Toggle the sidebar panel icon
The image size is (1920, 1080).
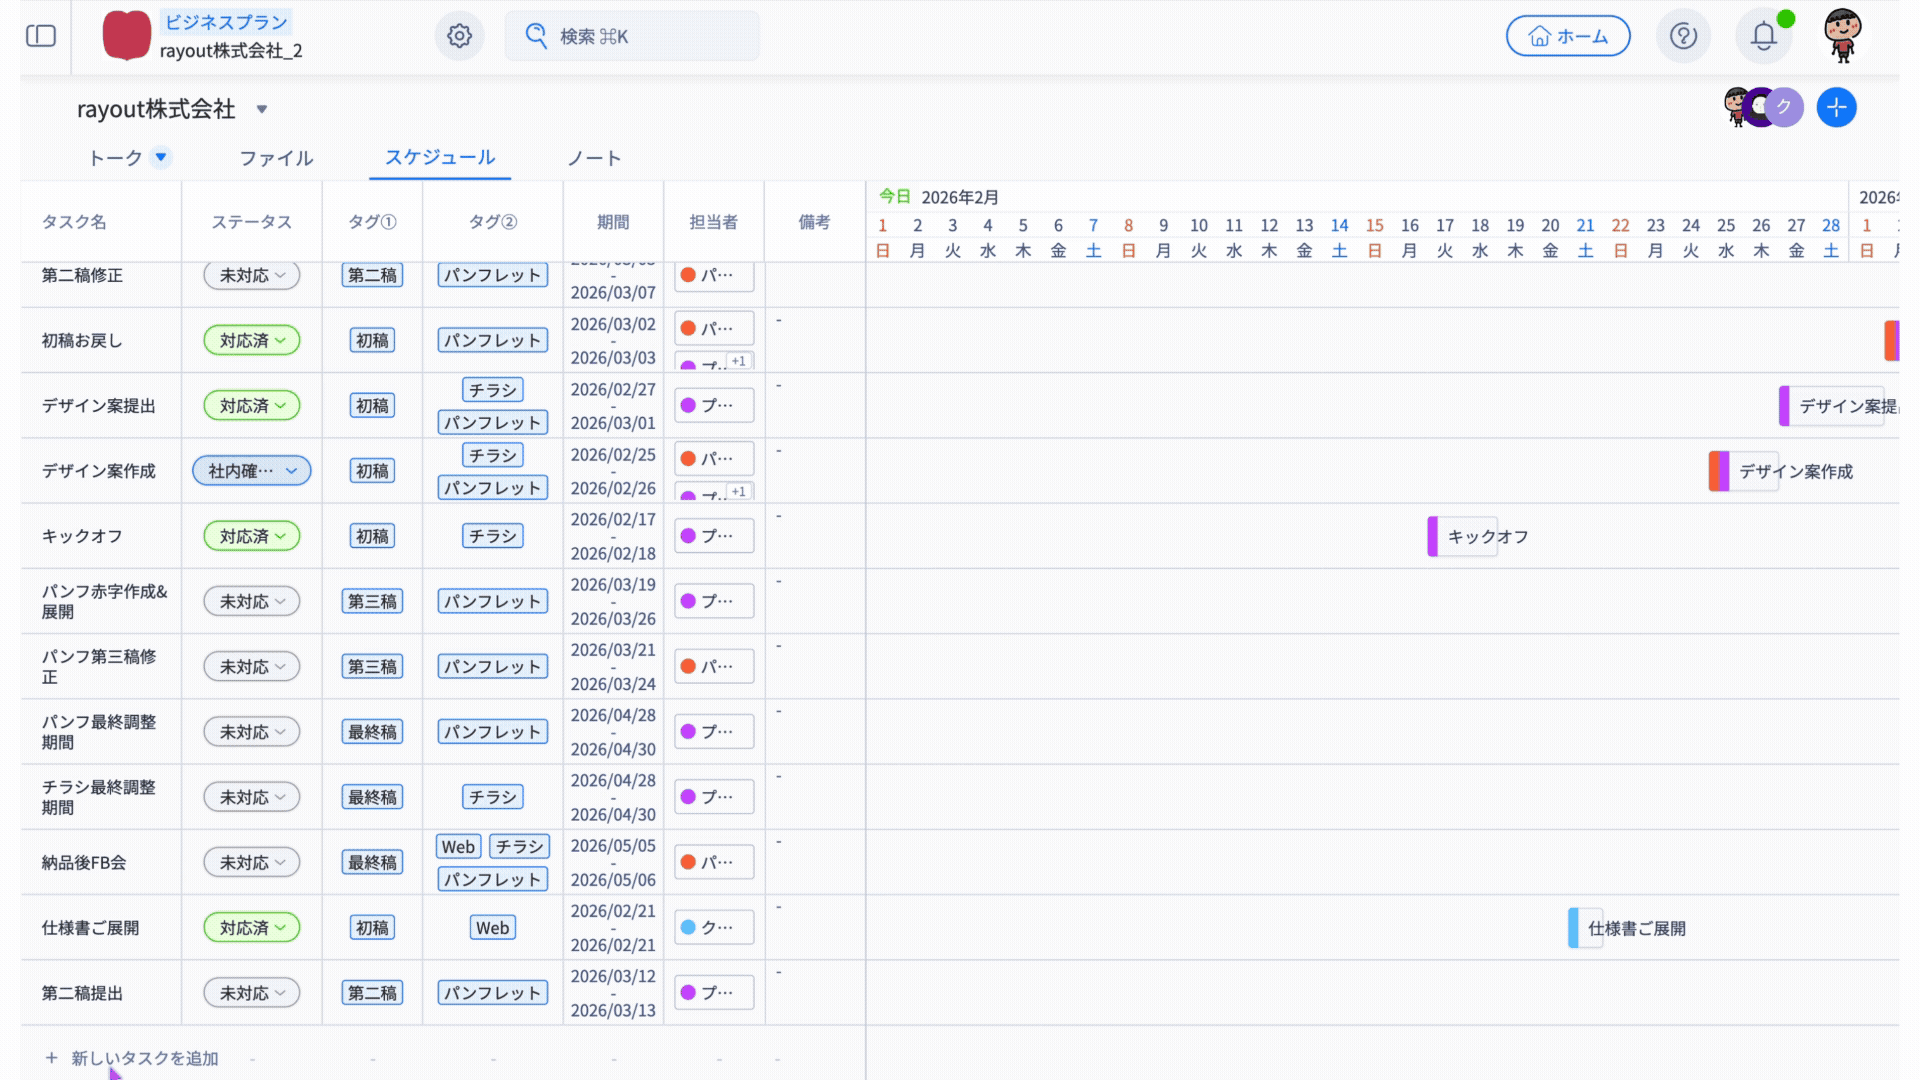tap(41, 36)
